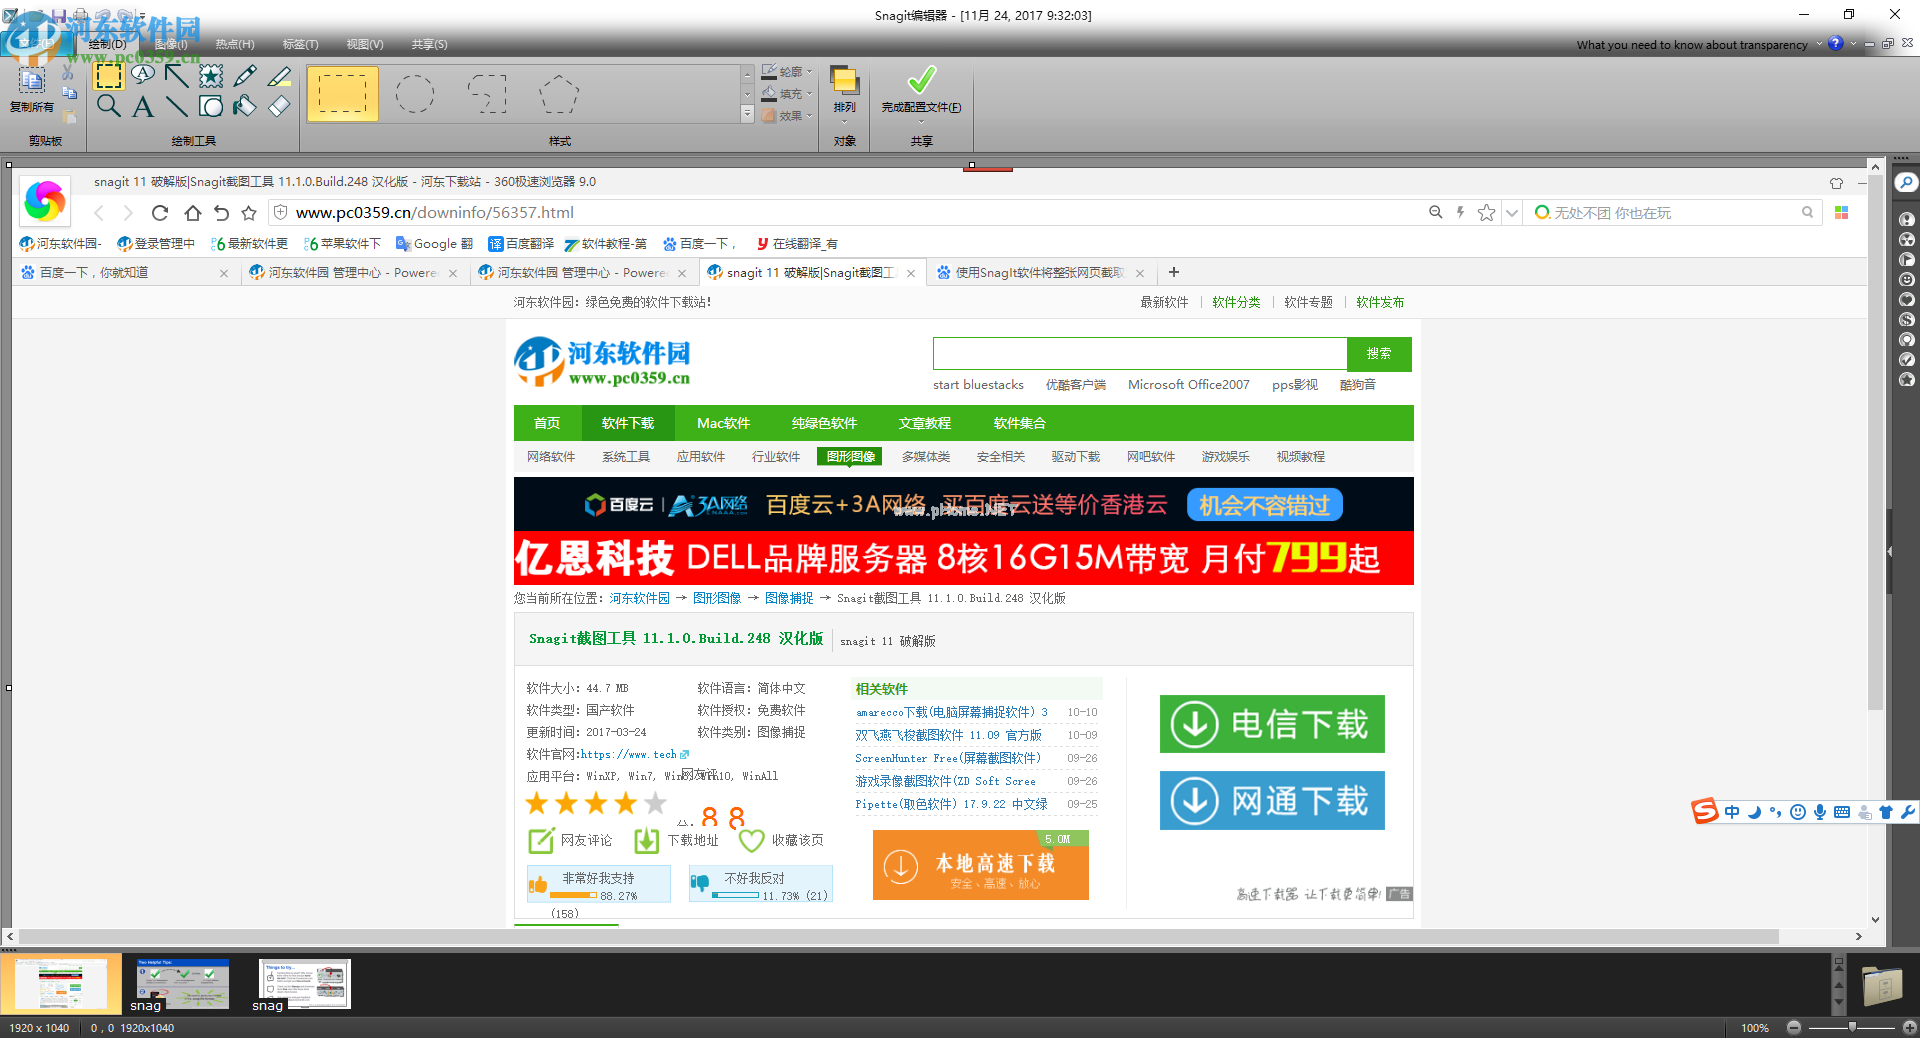Switch to the Hotspots (热点) ribbon tab
Screen dimensions: 1920x1038
pyautogui.click(x=235, y=44)
